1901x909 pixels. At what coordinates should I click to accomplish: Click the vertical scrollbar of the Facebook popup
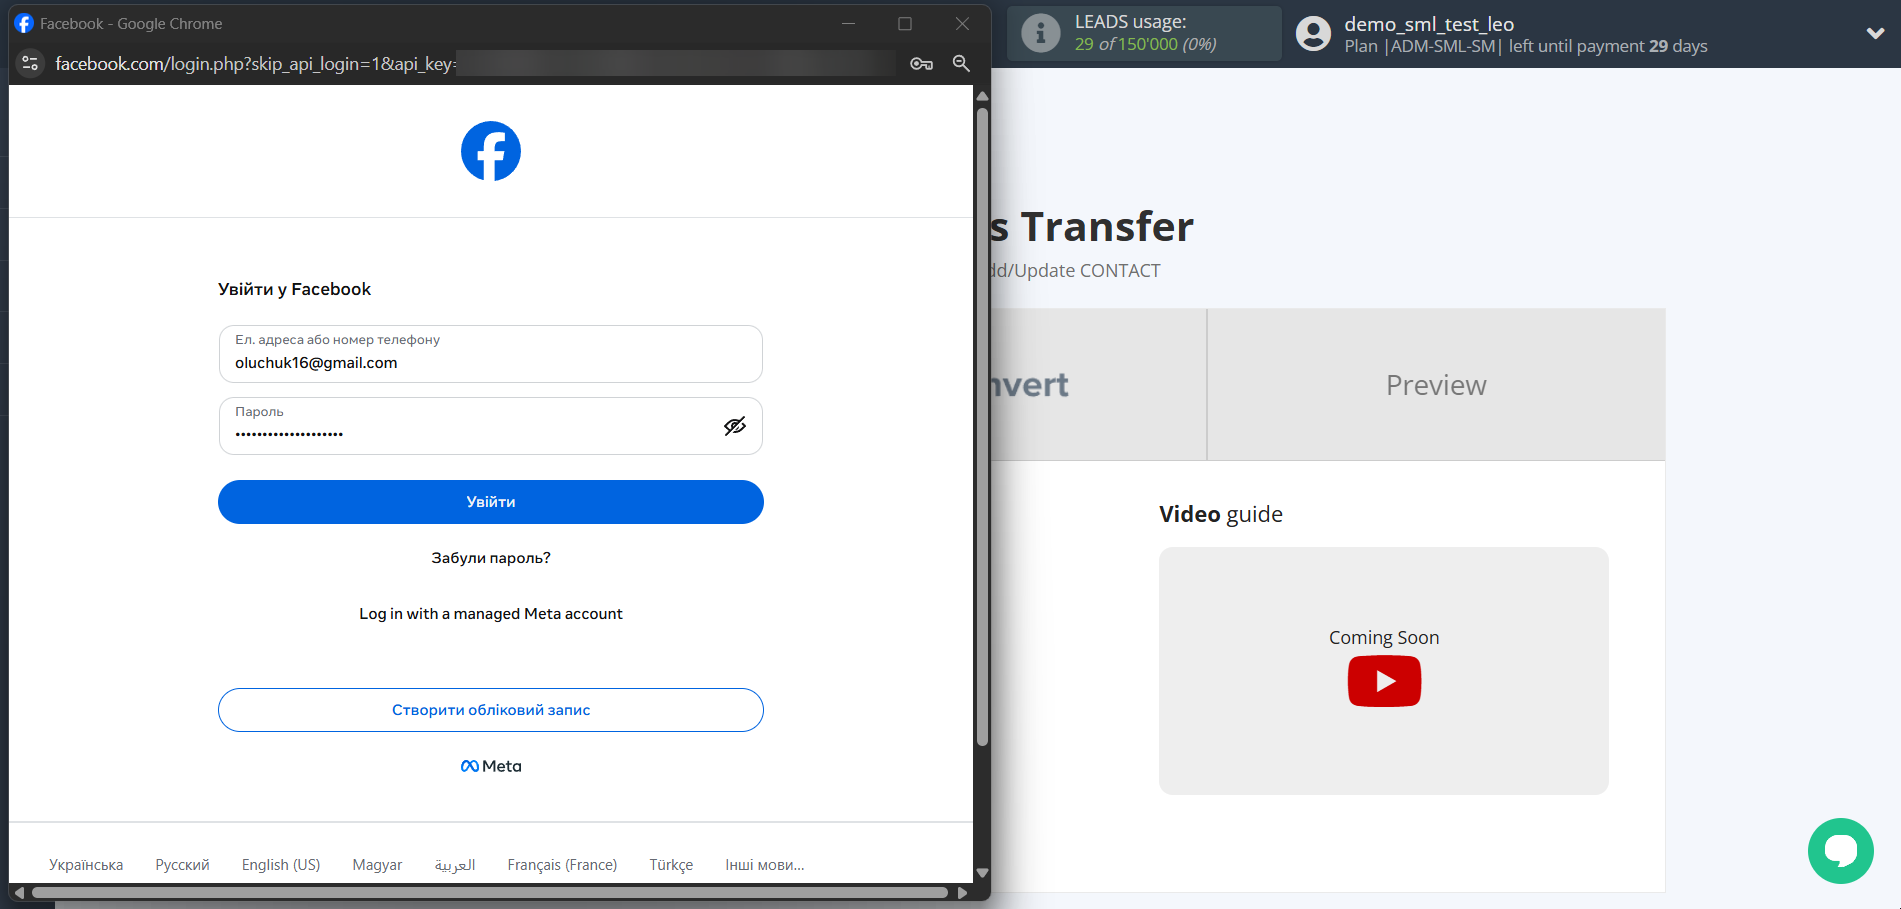pyautogui.click(x=982, y=427)
